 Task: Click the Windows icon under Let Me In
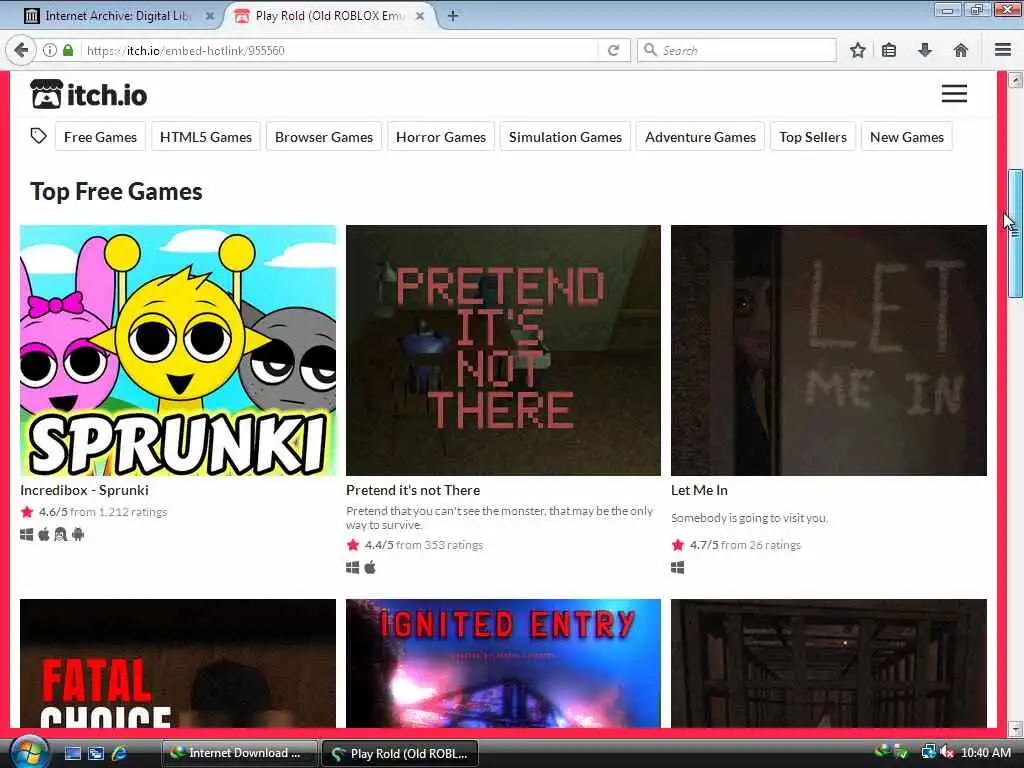(678, 568)
